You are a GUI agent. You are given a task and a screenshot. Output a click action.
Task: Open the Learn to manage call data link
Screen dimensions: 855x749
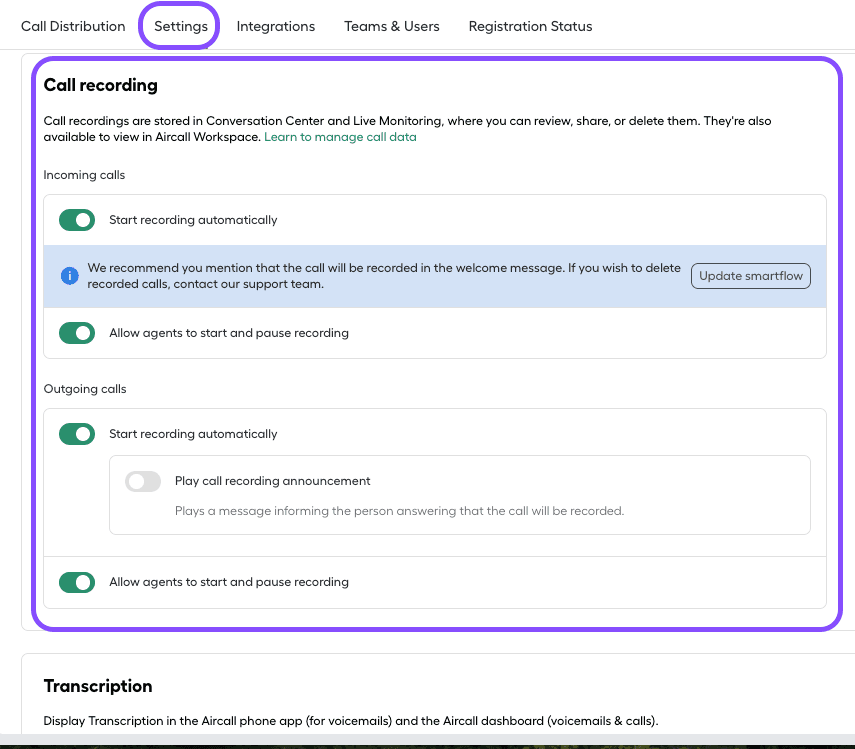[x=340, y=137]
